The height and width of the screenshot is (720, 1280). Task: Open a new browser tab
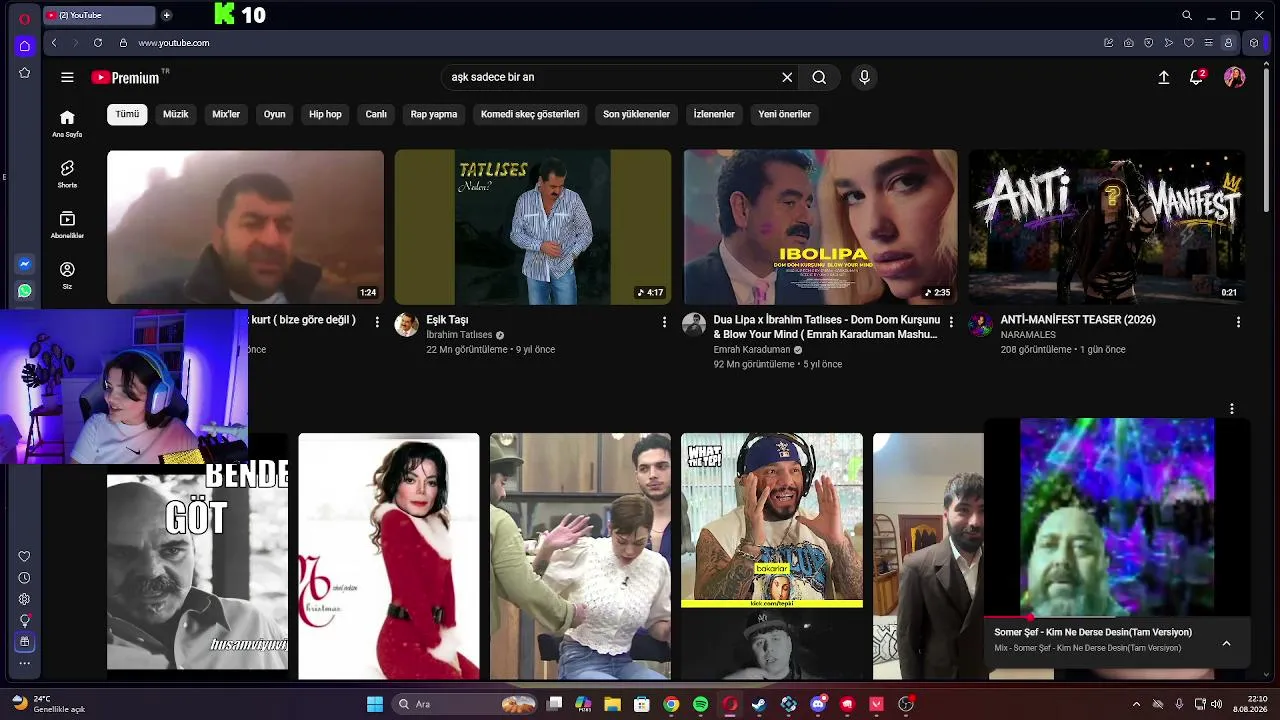[166, 15]
